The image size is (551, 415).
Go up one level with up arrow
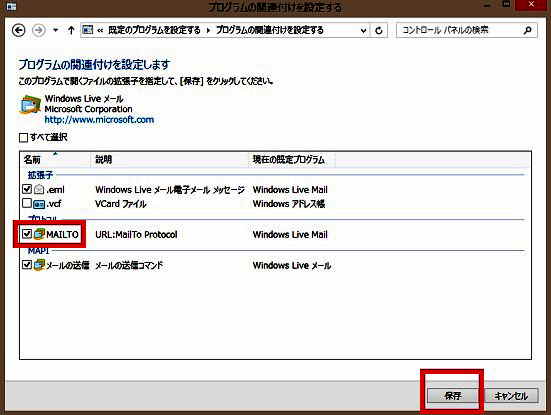click(71, 30)
